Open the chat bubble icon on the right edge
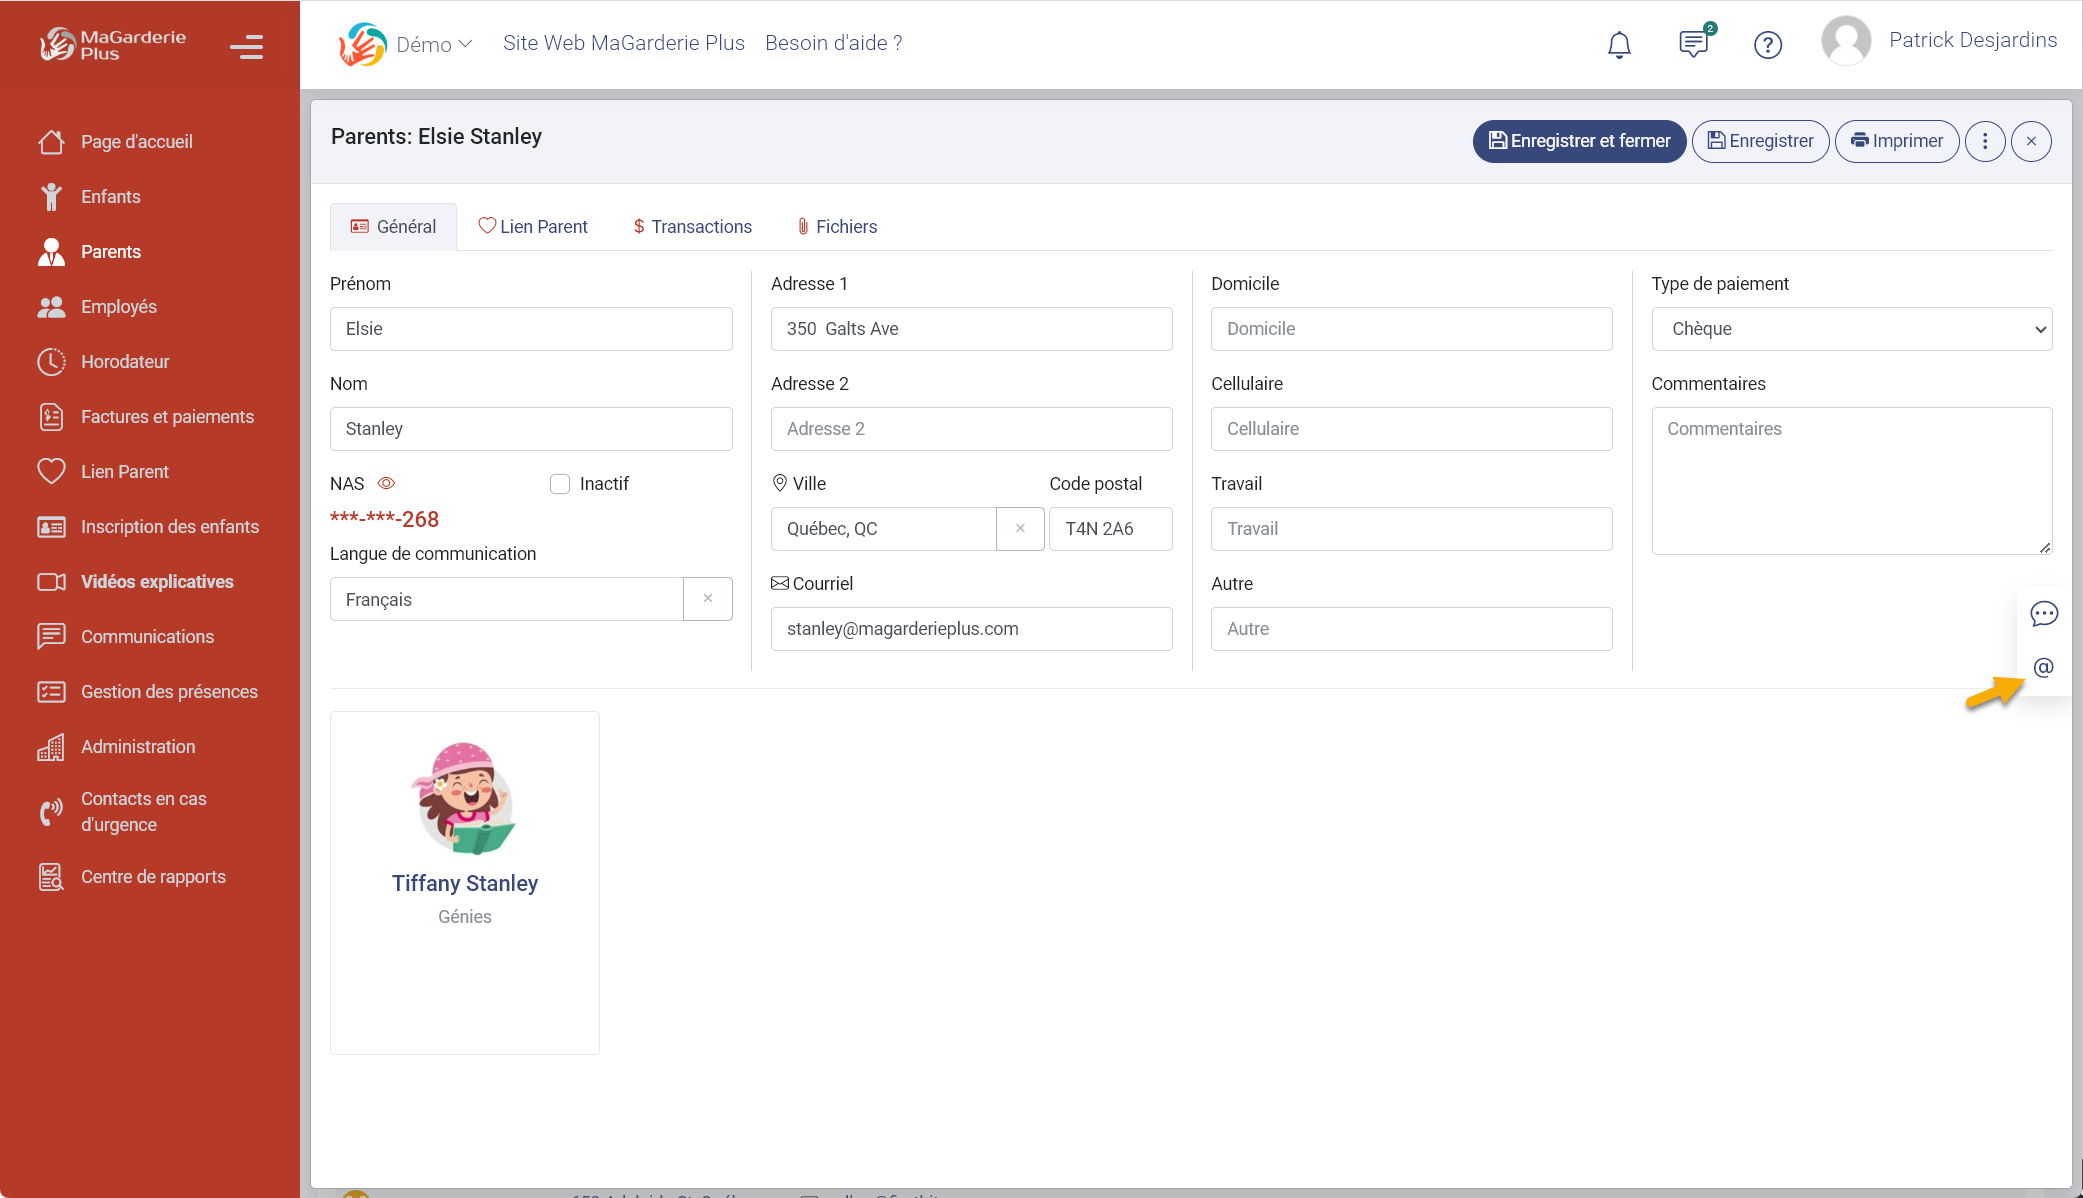Viewport: 2083px width, 1198px height. click(2044, 613)
